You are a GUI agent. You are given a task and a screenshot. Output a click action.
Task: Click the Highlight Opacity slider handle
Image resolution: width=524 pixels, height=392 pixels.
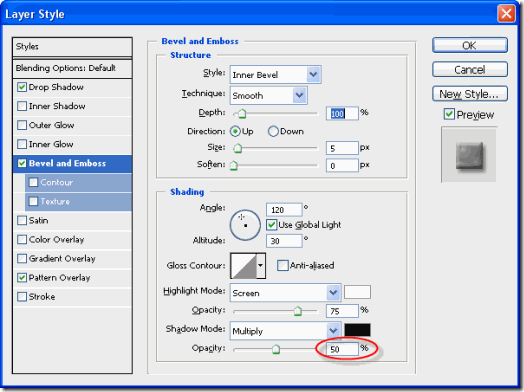(x=297, y=311)
